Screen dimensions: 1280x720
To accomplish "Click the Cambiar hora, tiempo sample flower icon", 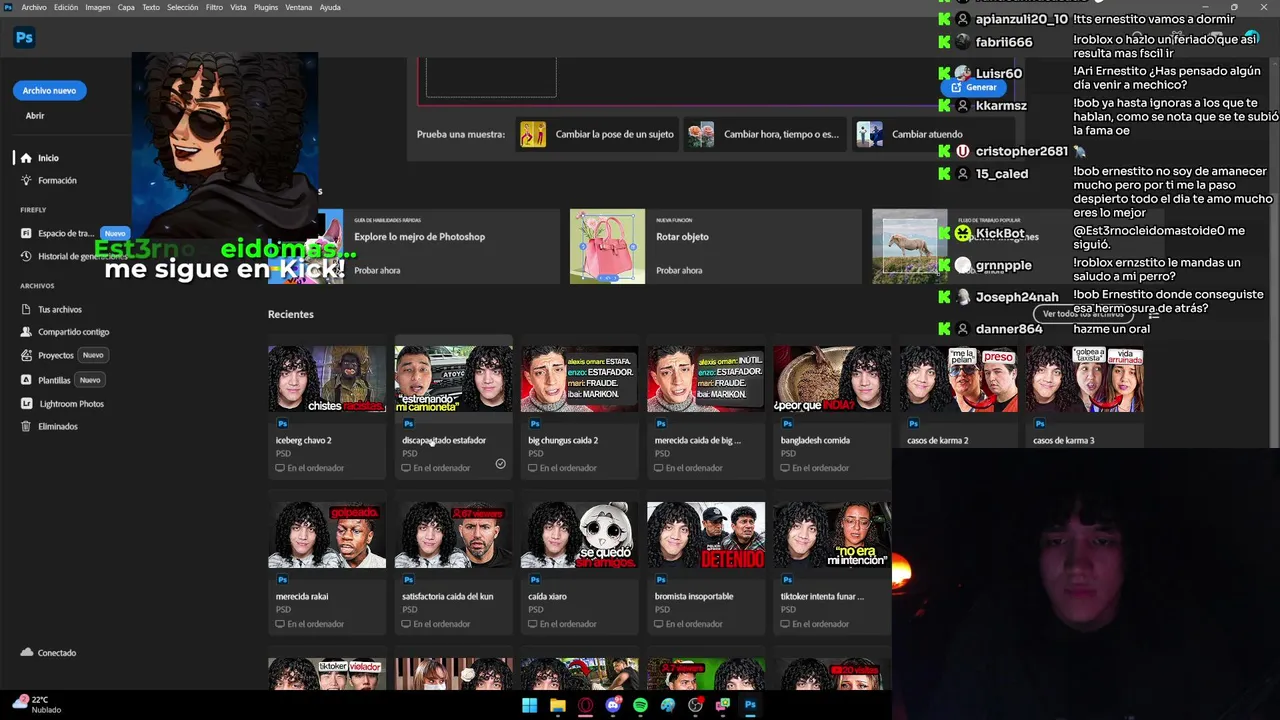I will point(701,134).
